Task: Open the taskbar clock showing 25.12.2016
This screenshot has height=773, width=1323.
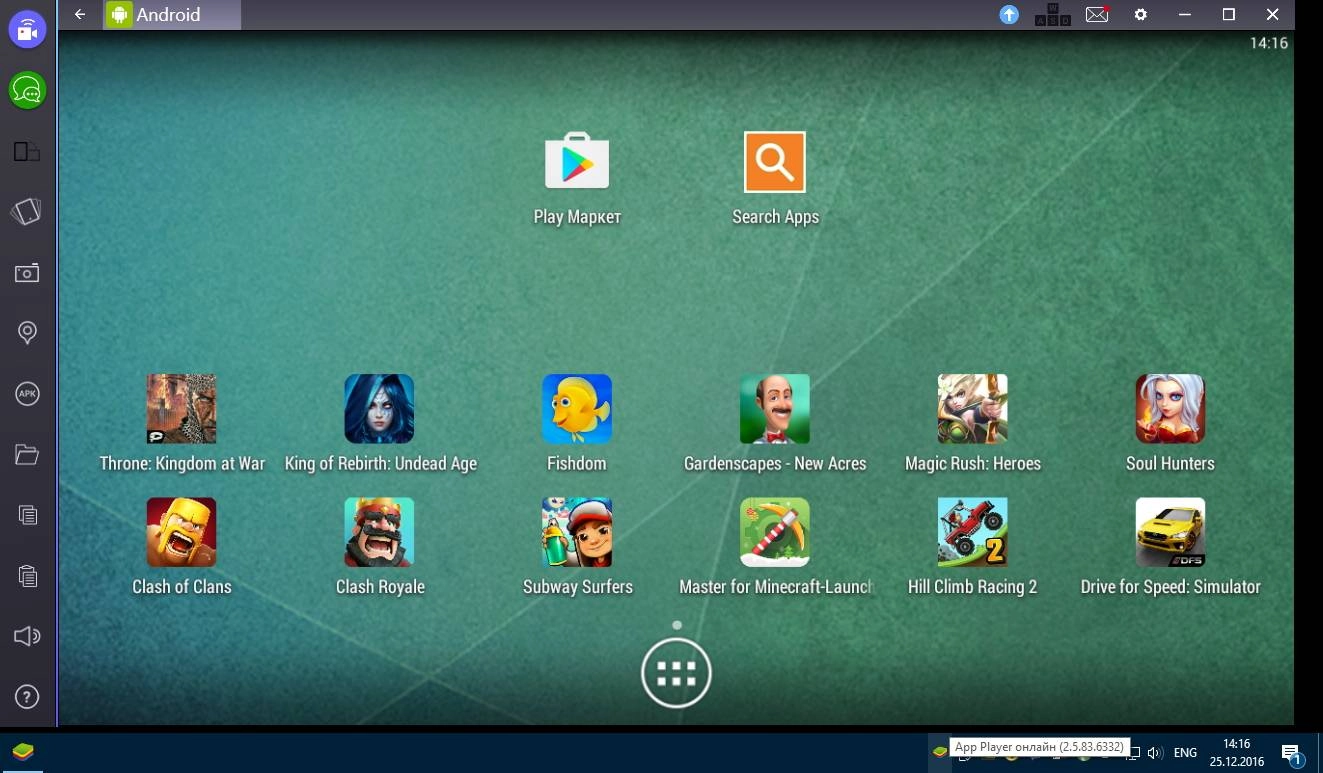Action: point(1237,752)
